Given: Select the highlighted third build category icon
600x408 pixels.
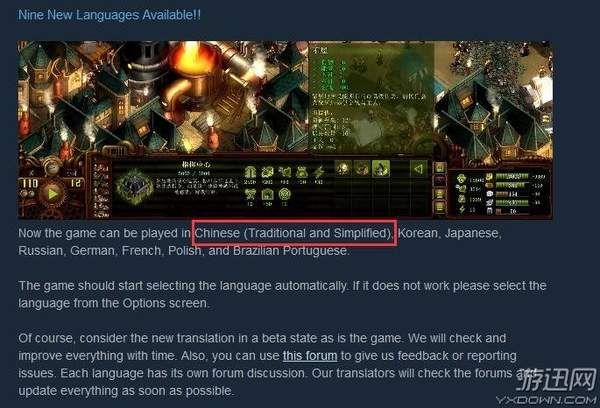Looking at the screenshot, I should coord(381,168).
